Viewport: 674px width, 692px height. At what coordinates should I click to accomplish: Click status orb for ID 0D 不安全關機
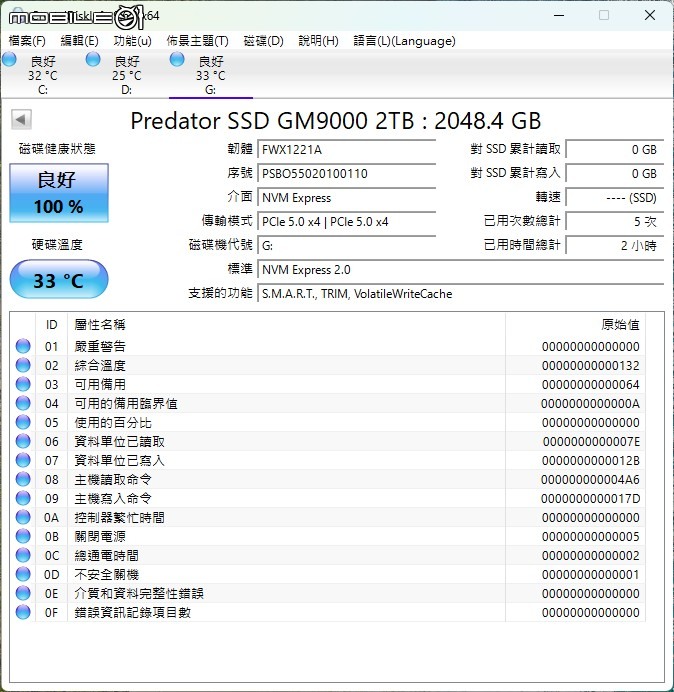point(23,574)
